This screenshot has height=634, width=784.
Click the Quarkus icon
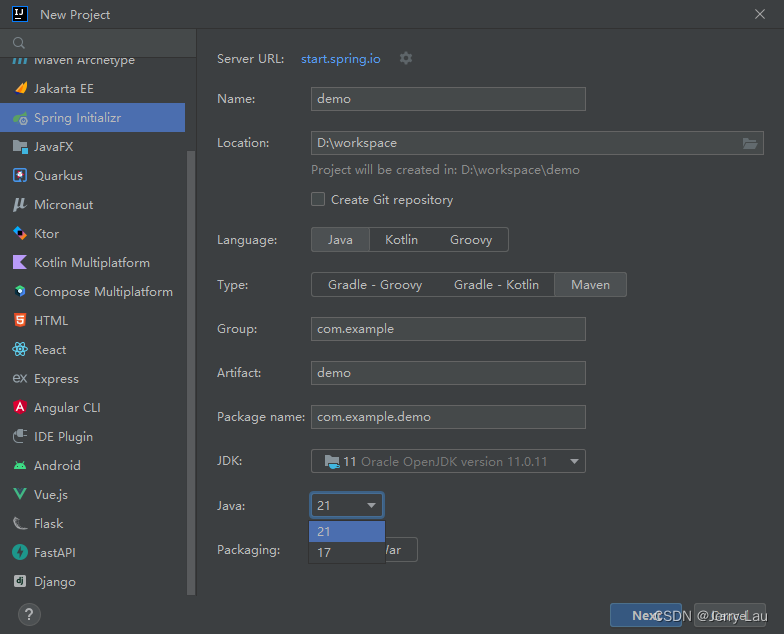20,176
